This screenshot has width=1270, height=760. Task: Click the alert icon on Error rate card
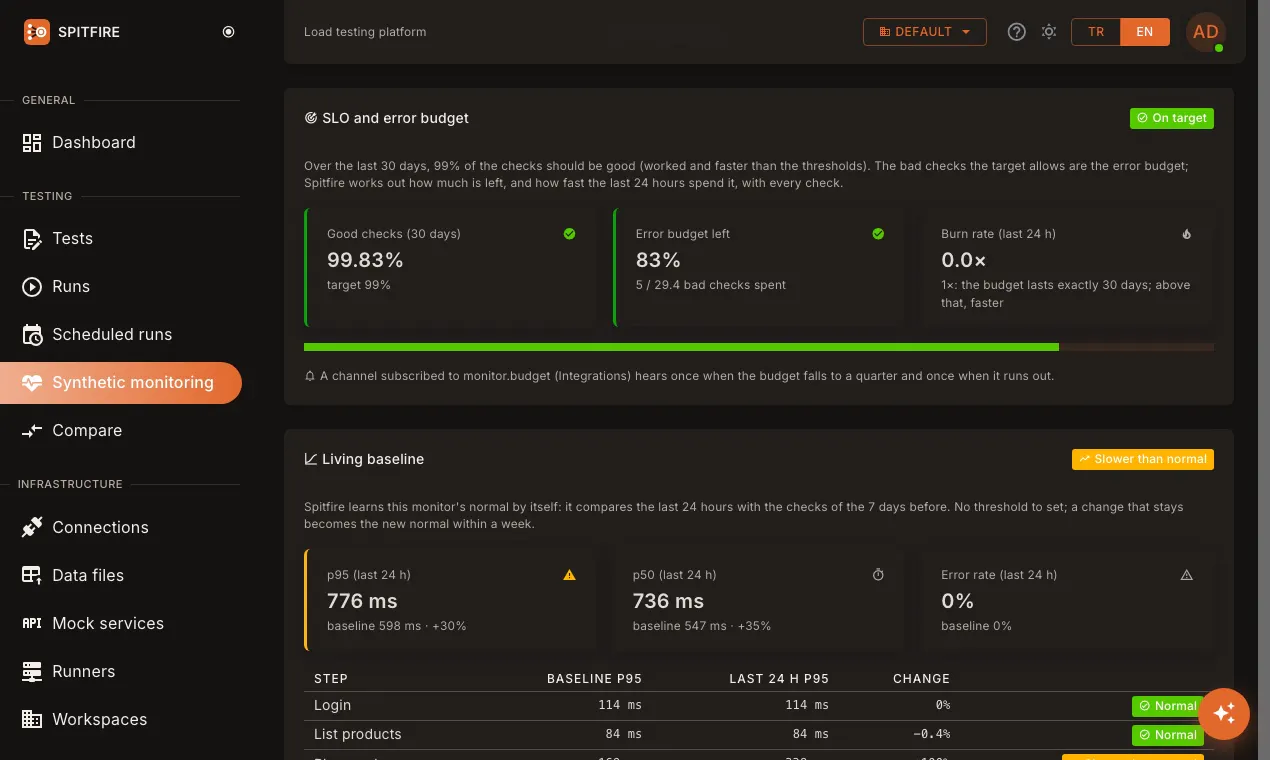point(1187,575)
